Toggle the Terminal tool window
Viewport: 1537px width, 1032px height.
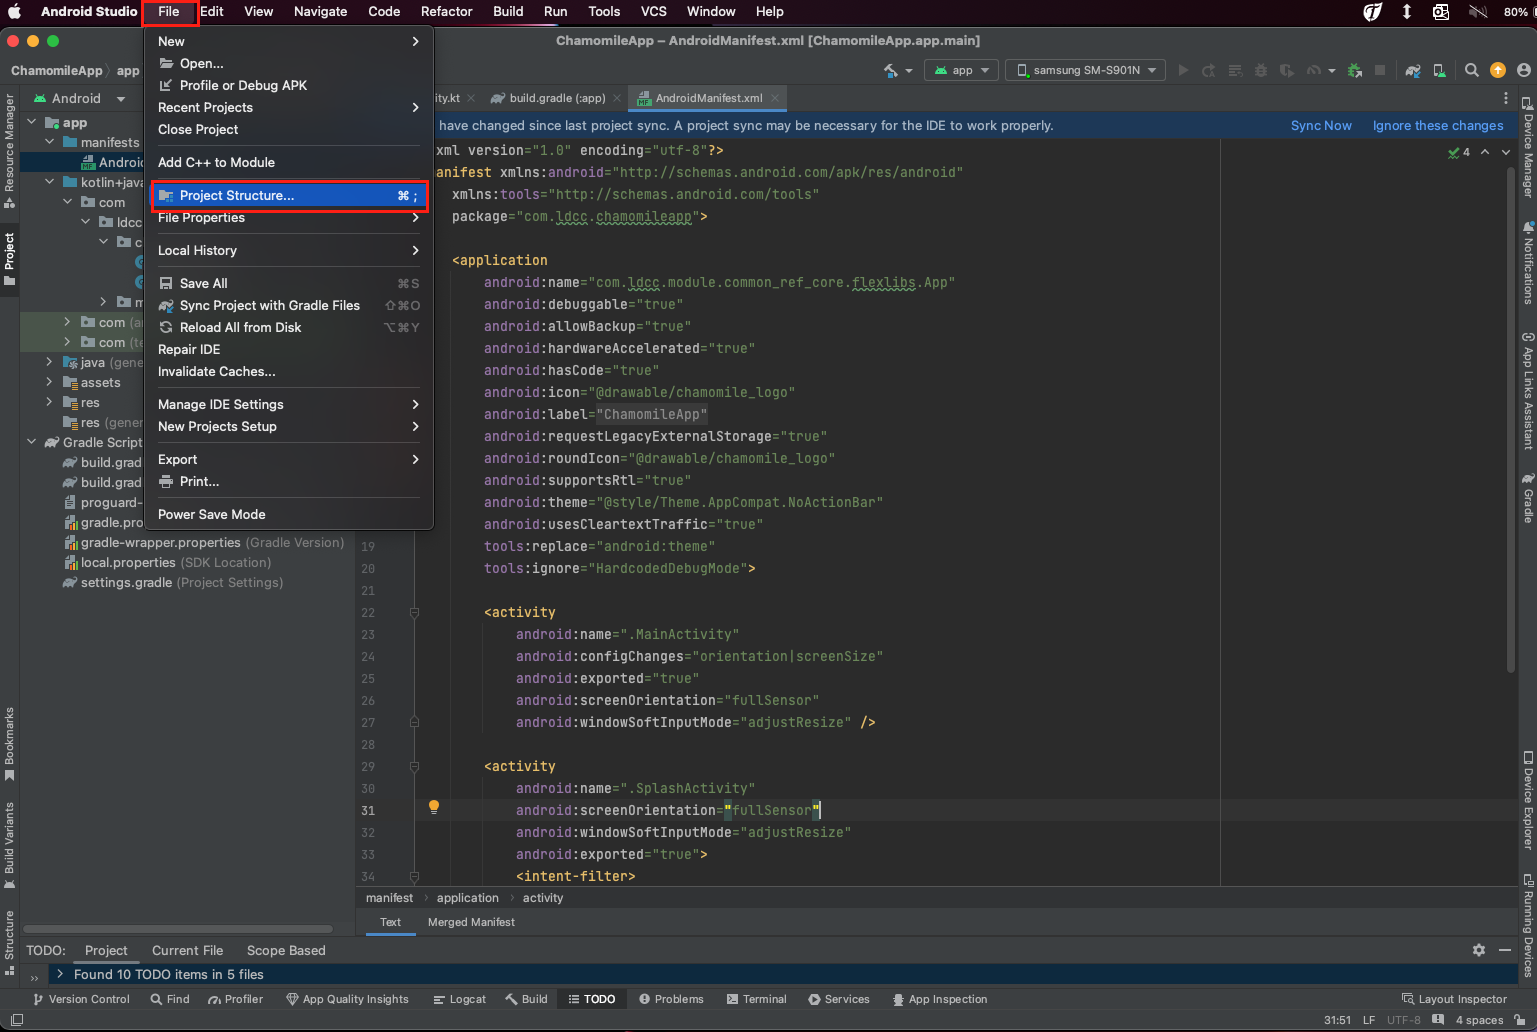(756, 999)
